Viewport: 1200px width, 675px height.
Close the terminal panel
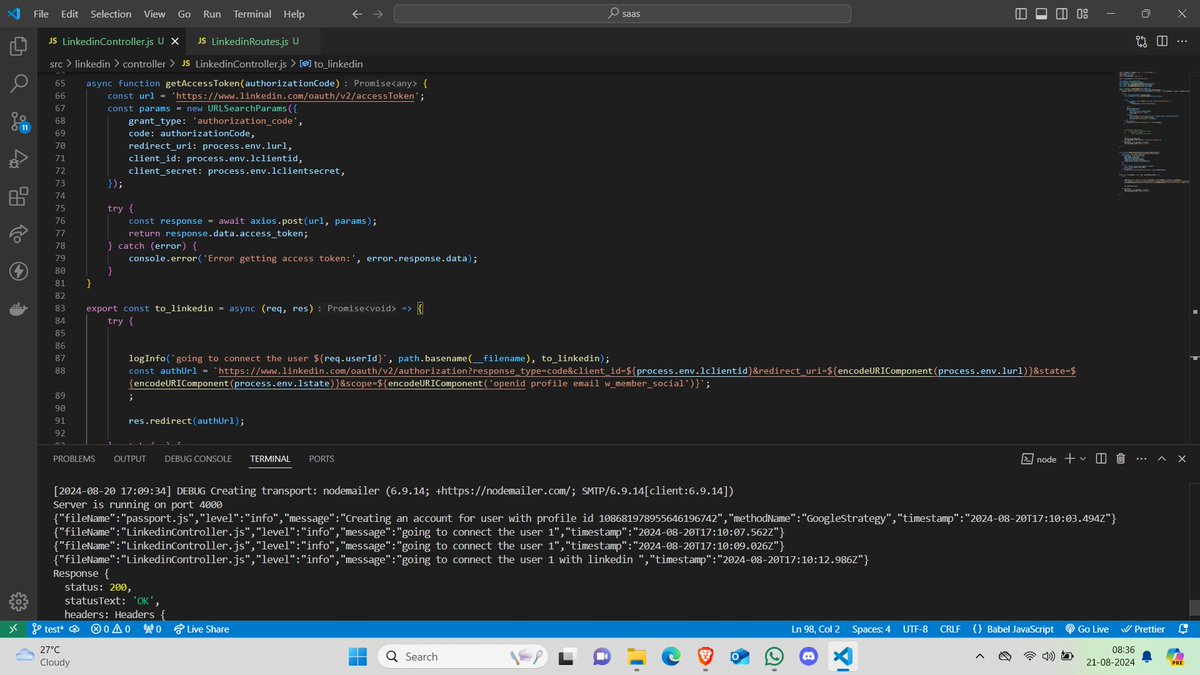coord(1183,458)
